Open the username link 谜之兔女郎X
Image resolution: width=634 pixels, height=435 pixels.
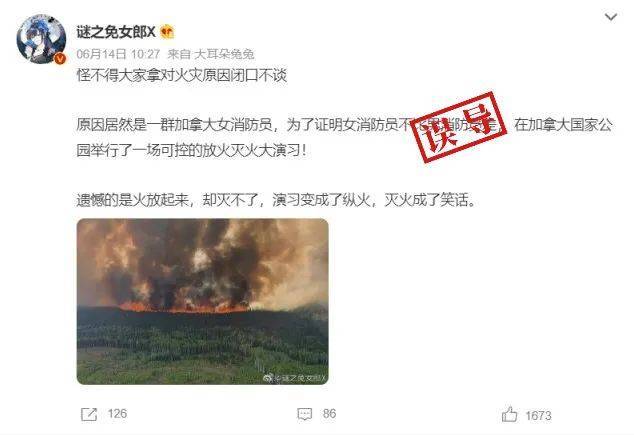[x=116, y=32]
